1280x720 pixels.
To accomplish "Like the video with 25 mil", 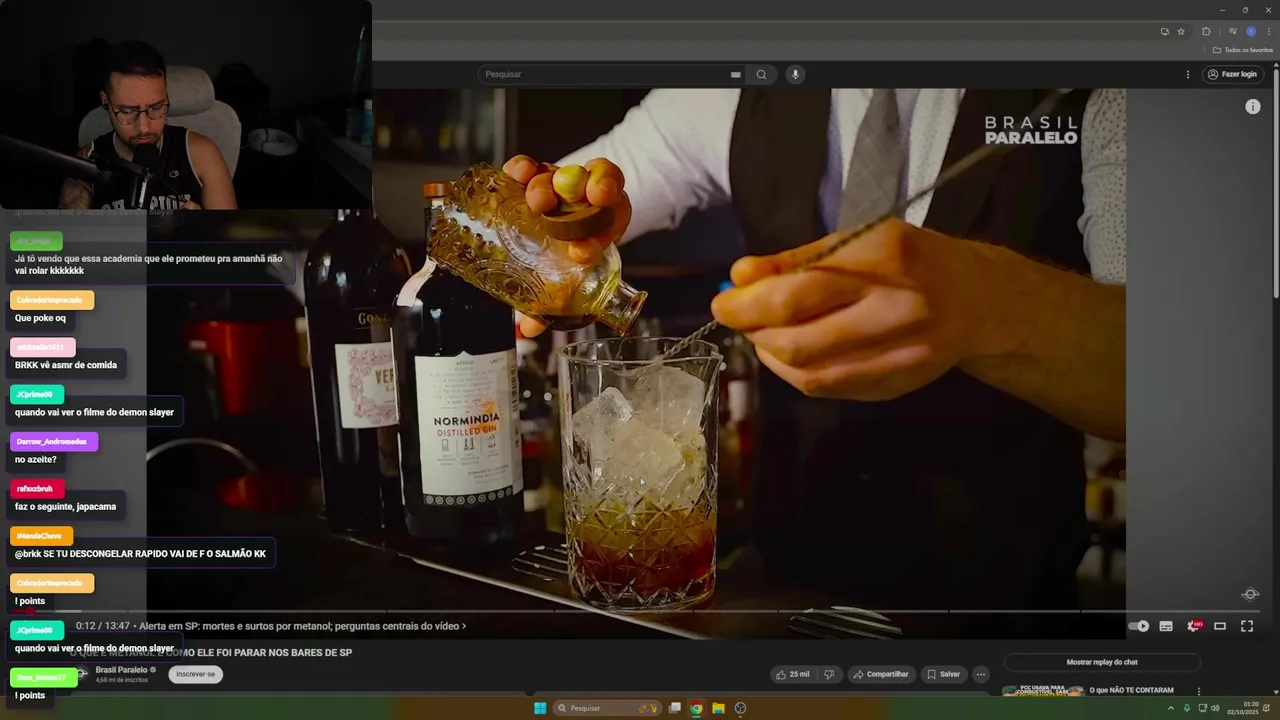I will point(792,674).
